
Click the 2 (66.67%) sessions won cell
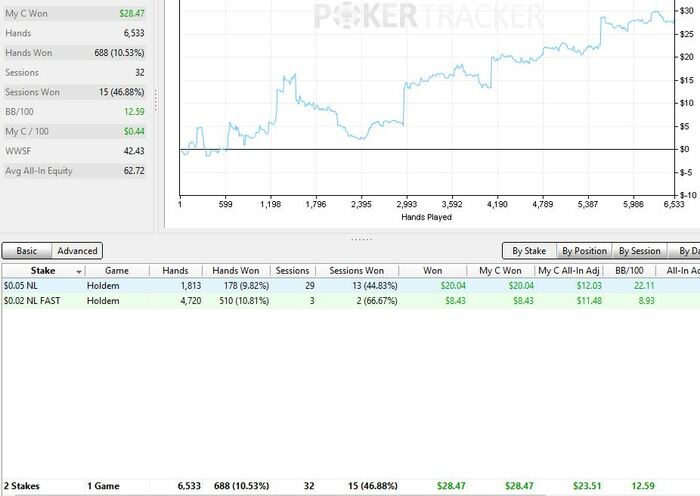377,301
